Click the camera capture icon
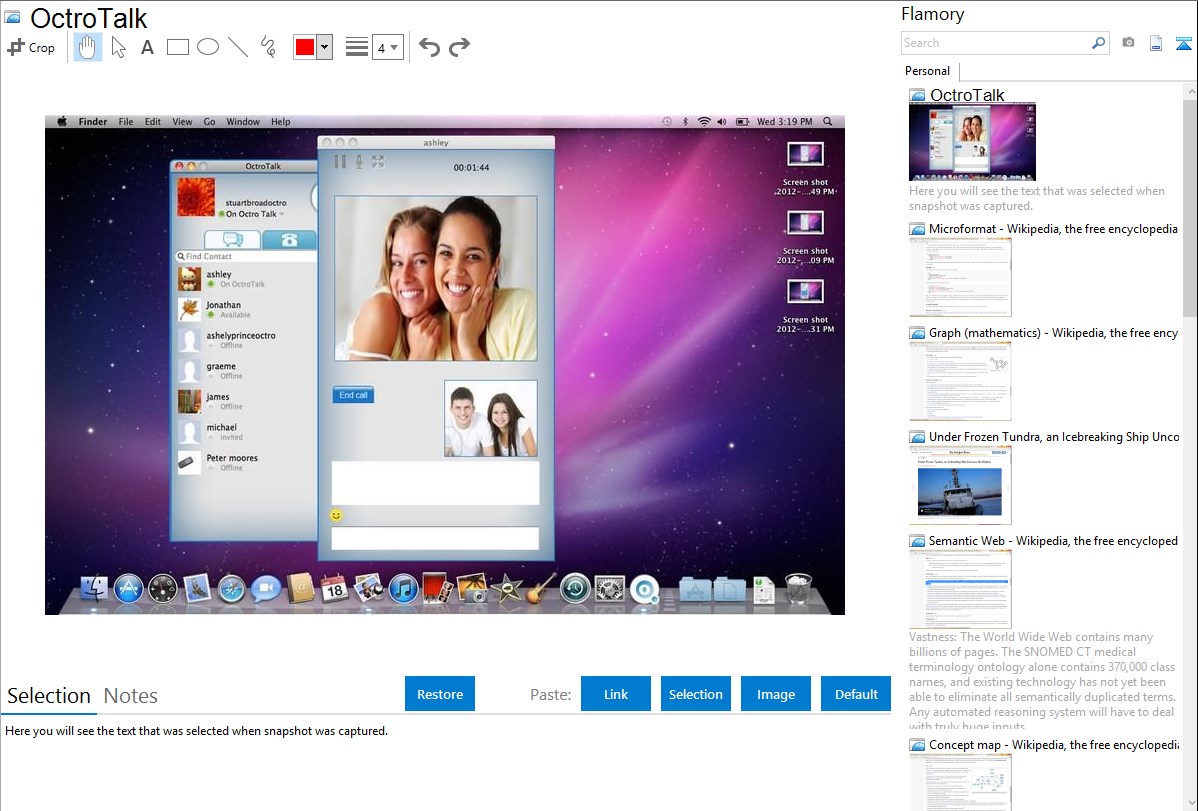Image resolution: width=1198 pixels, height=811 pixels. [1128, 43]
